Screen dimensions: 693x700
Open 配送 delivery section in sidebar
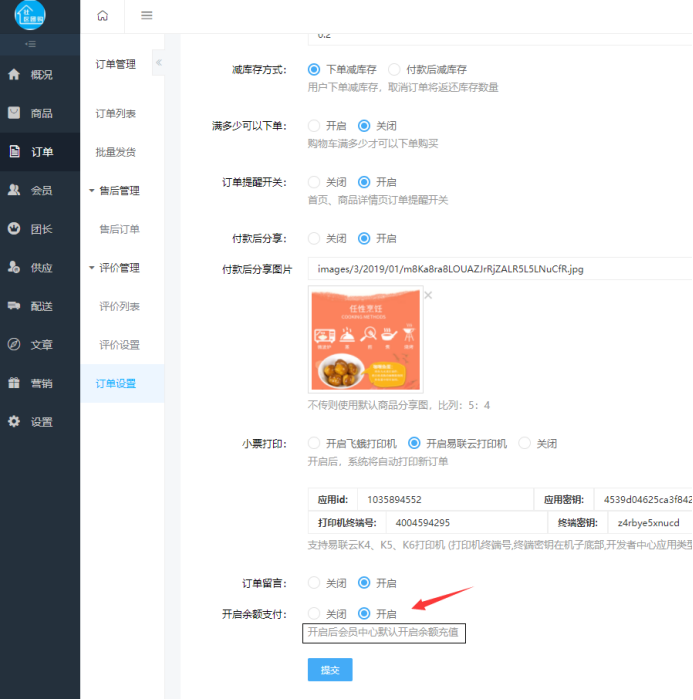(40, 306)
